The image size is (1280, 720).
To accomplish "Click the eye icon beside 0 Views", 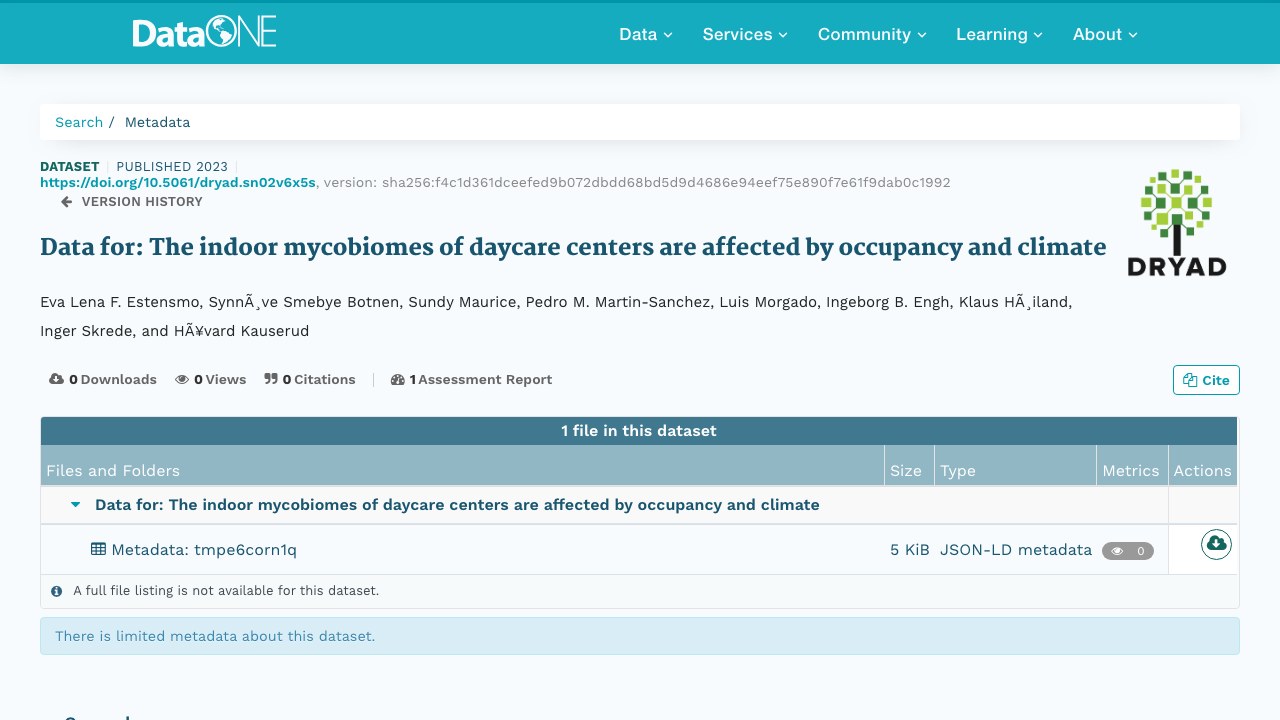I will click(182, 380).
